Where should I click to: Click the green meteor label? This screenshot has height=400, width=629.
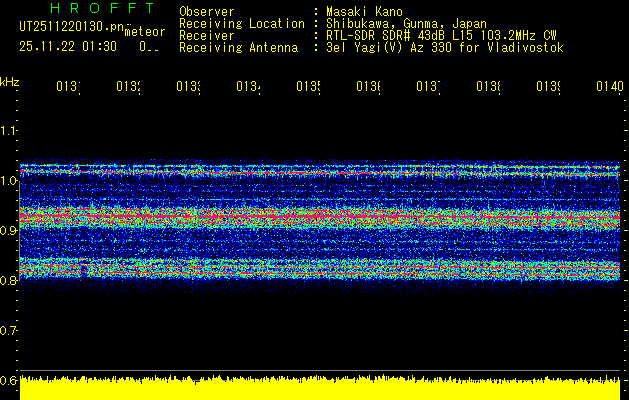point(144,32)
